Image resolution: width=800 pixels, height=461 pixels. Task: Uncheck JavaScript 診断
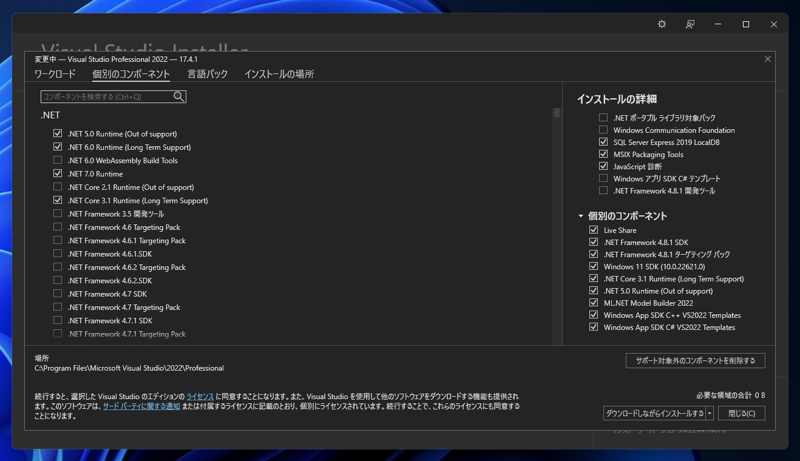603,166
